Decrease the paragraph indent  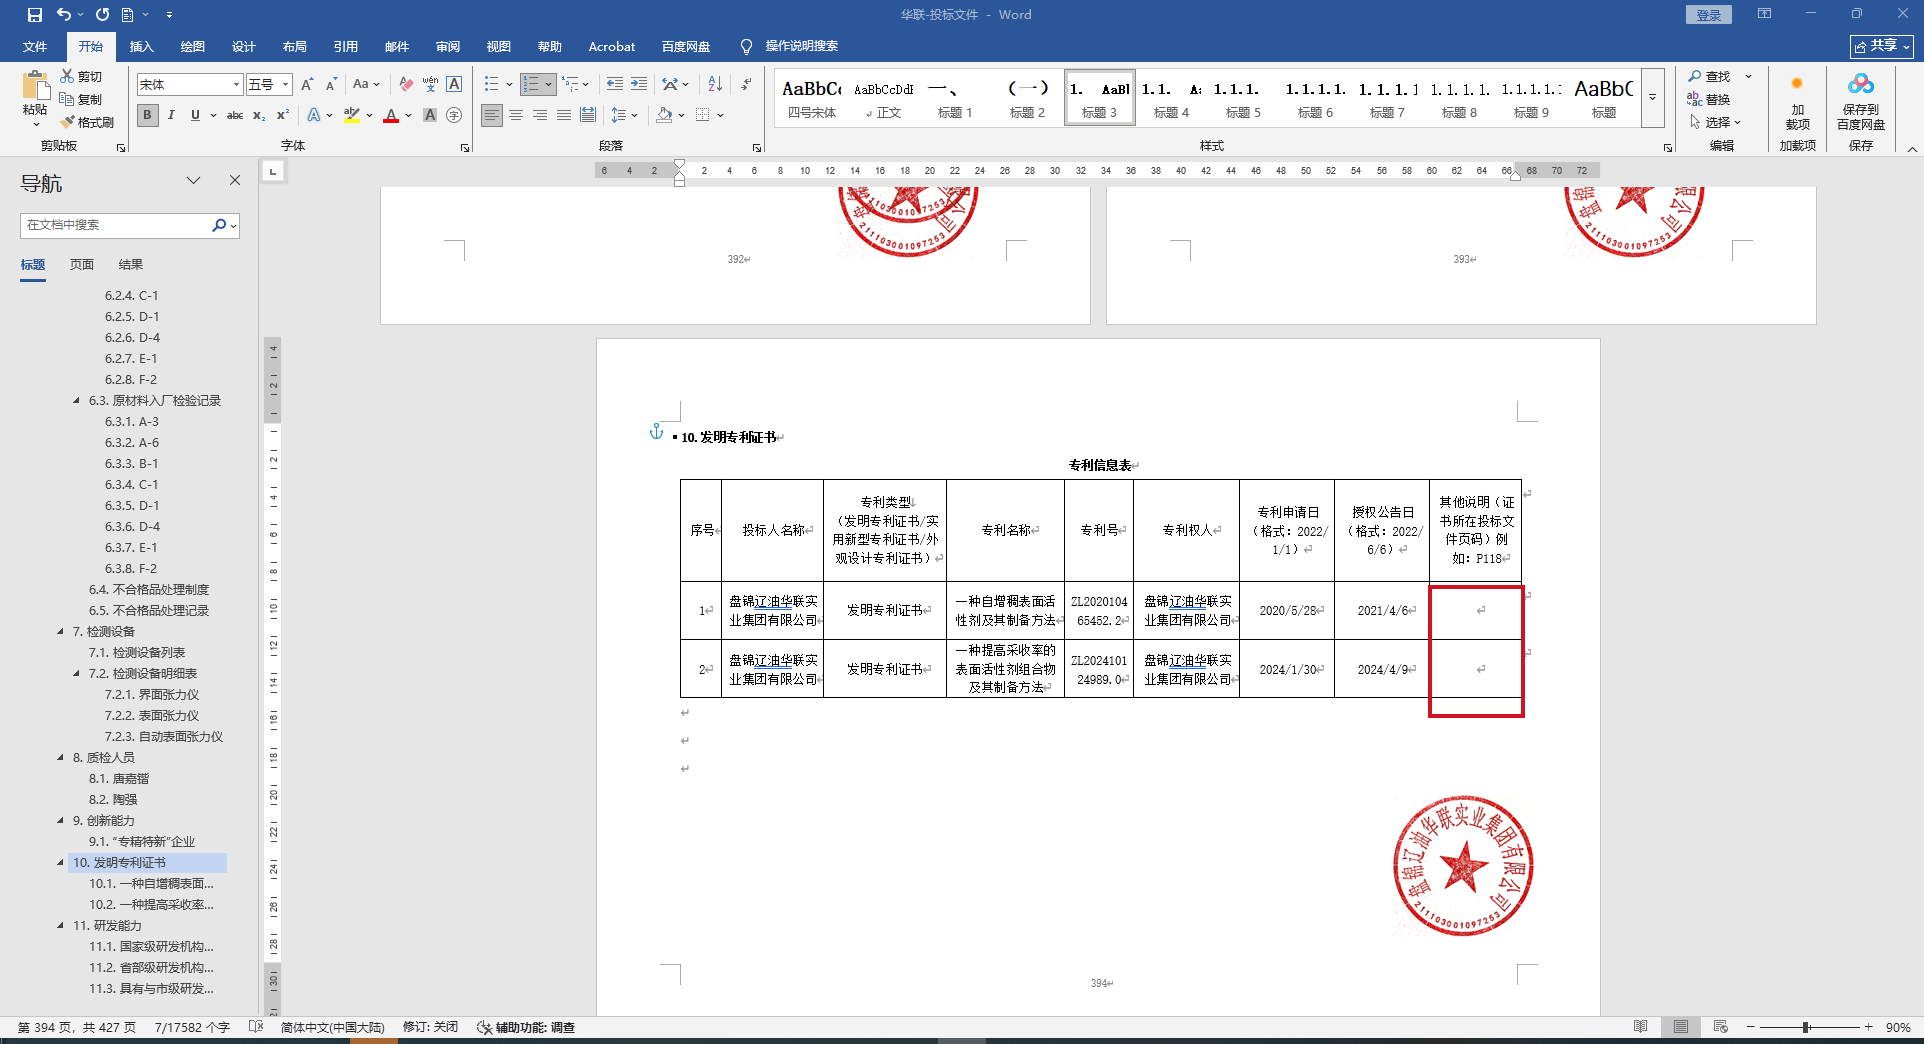614,84
